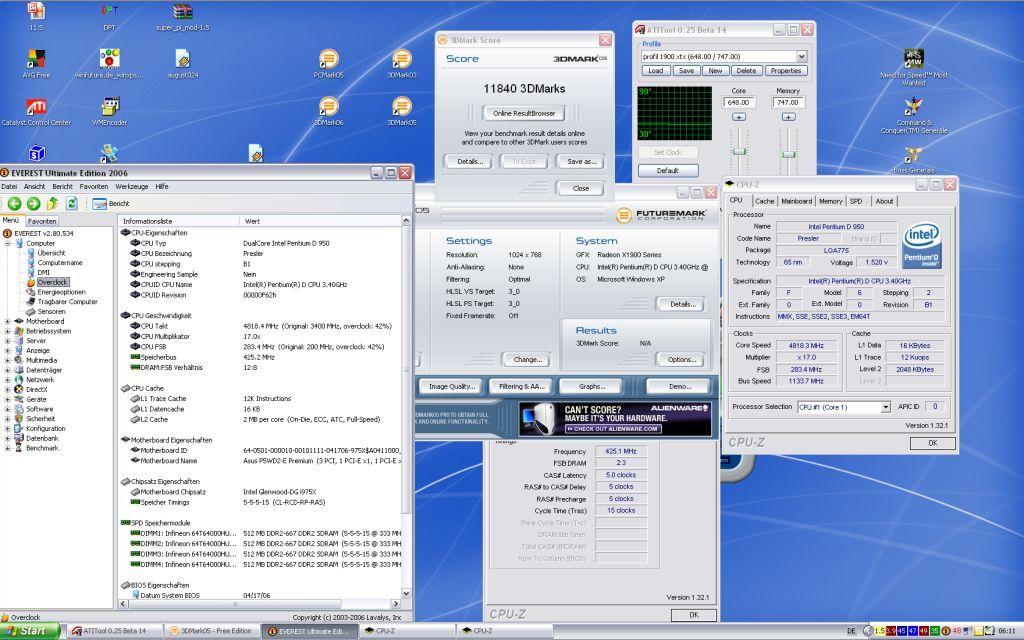Open the WMEncoder desktop icon
The height and width of the screenshot is (640, 1024).
[110, 111]
